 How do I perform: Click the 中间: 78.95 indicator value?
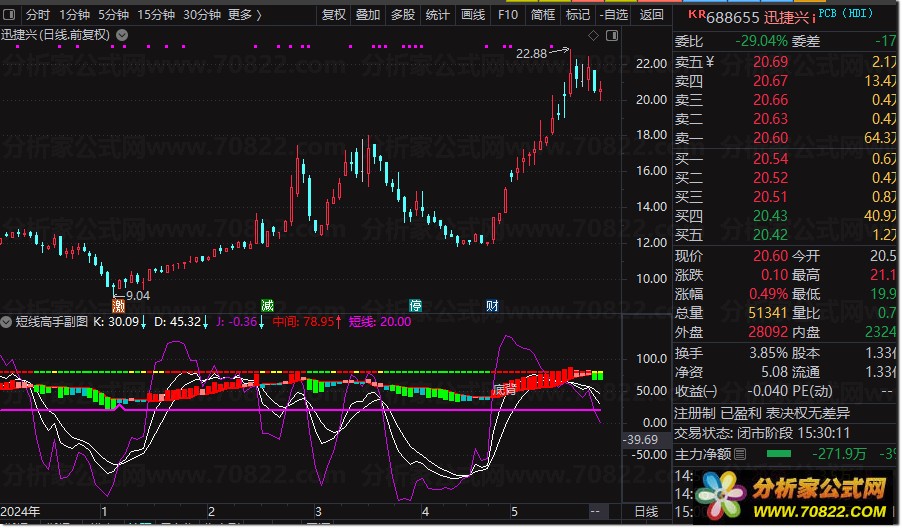tap(307, 322)
